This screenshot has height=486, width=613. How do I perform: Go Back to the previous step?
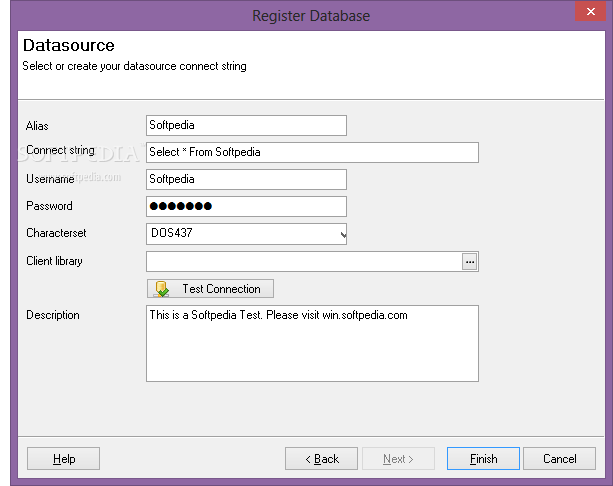(x=321, y=459)
